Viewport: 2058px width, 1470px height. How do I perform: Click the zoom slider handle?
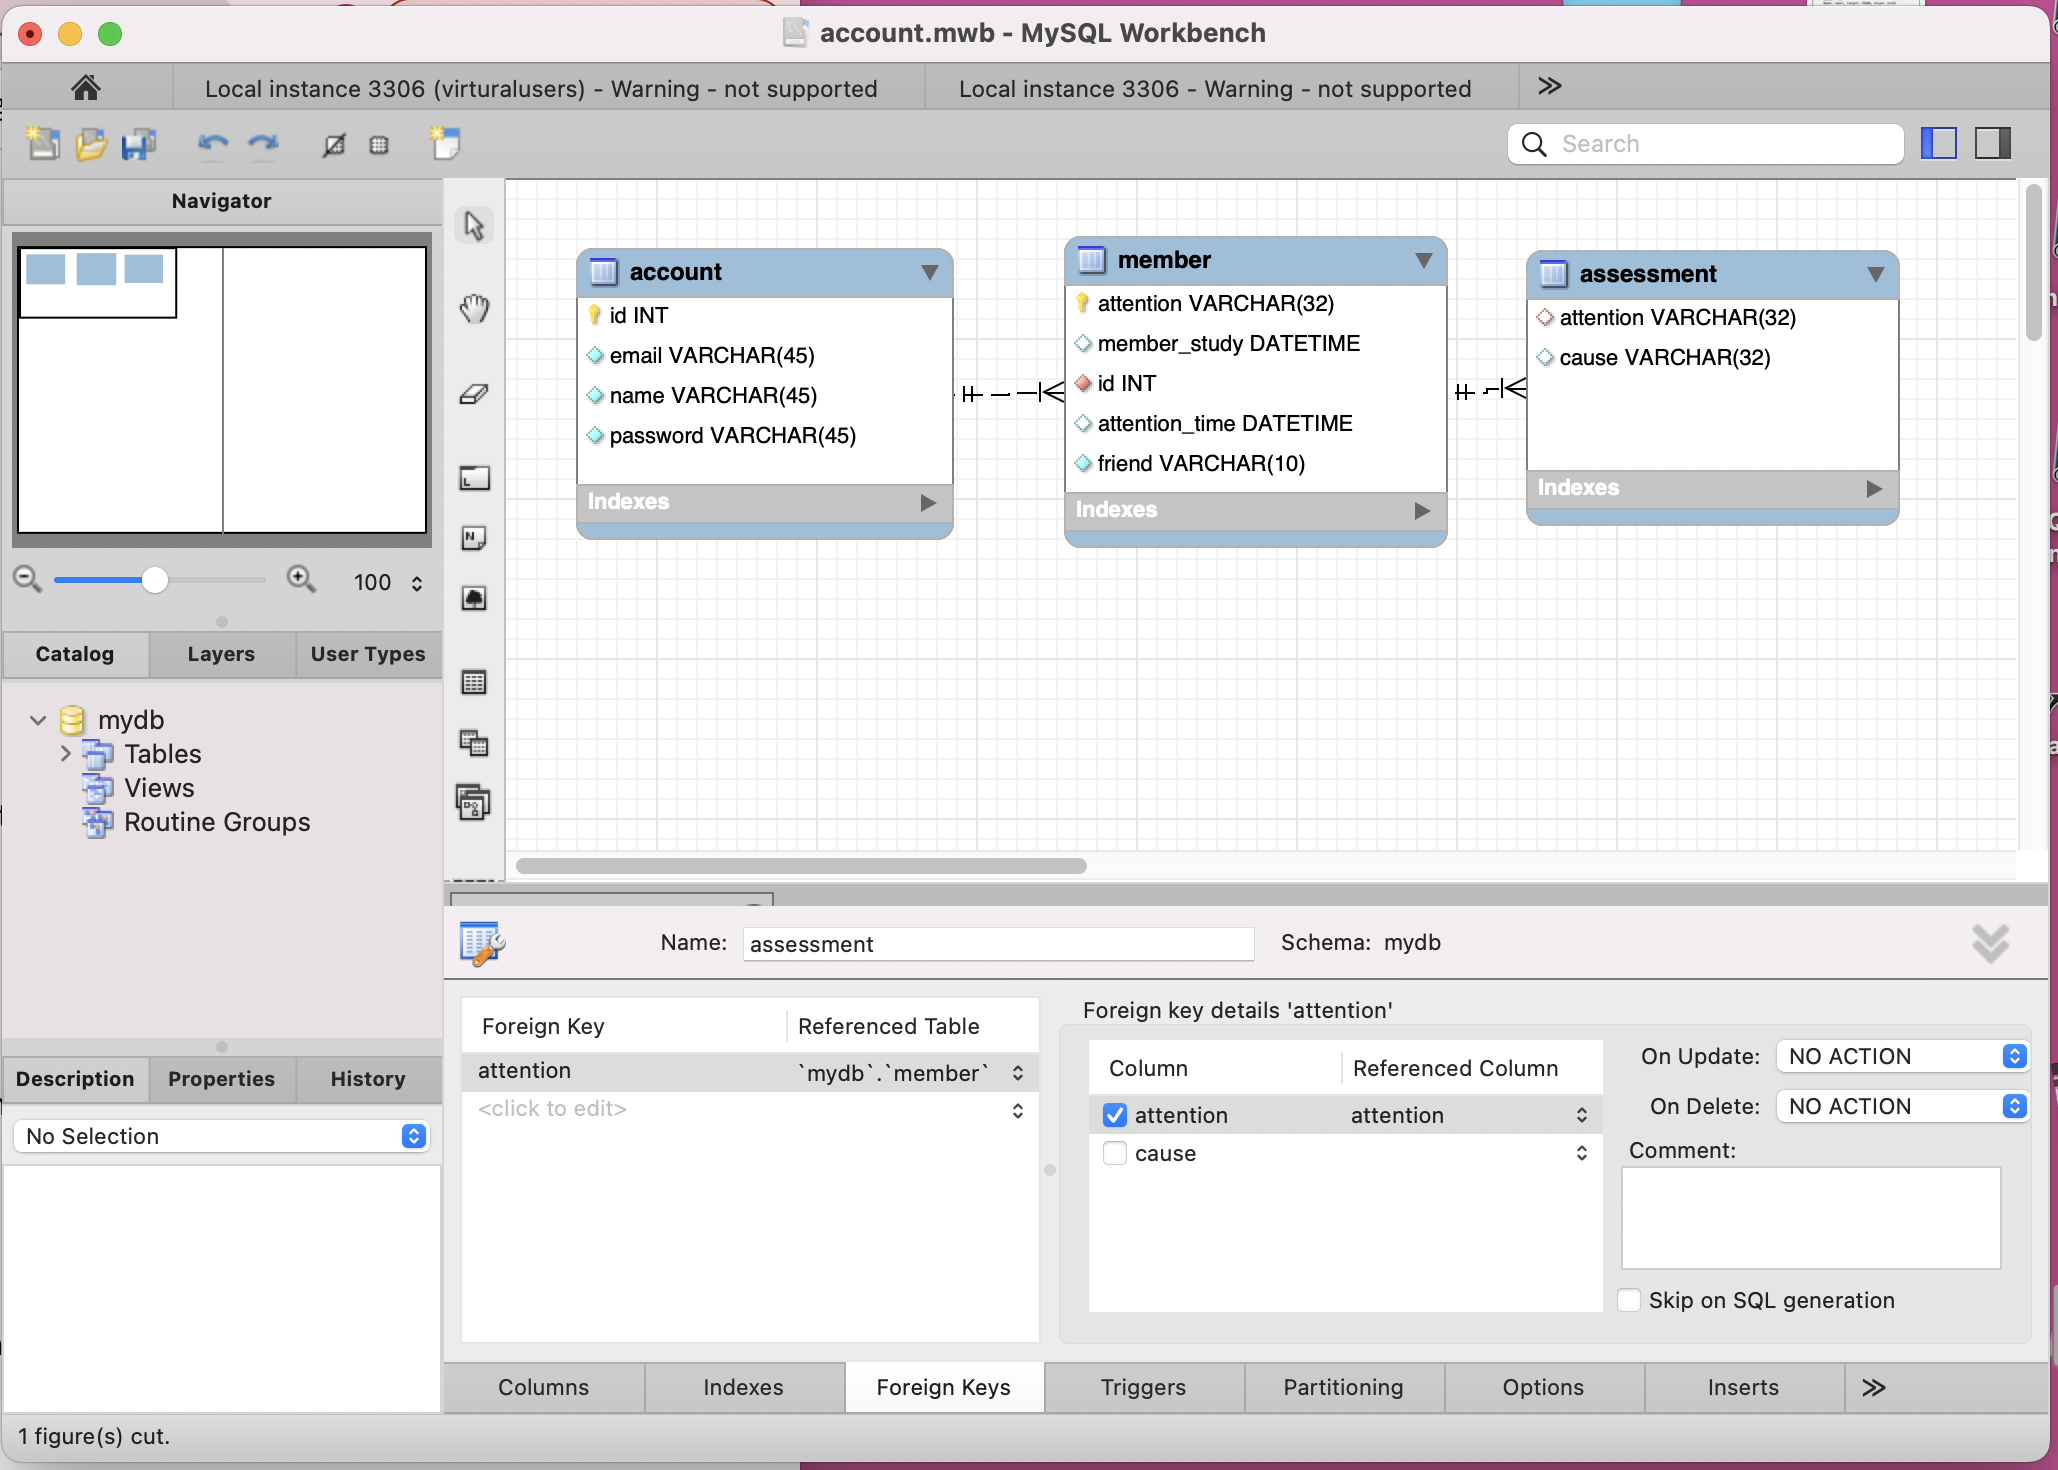click(x=155, y=580)
